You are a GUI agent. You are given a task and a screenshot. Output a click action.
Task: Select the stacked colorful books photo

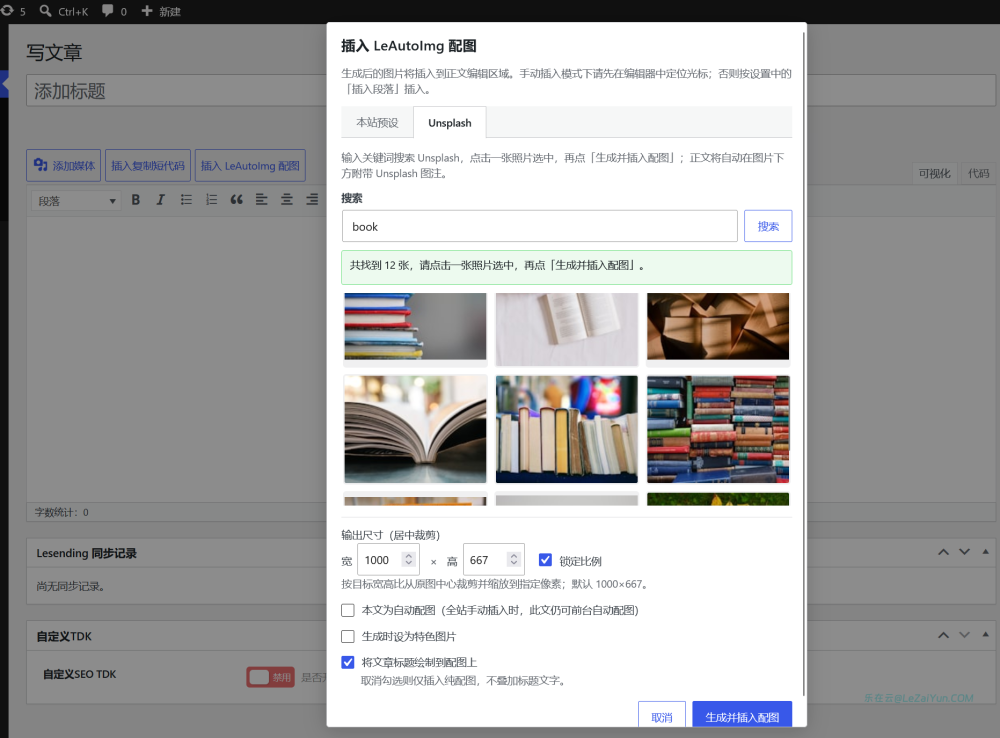point(415,327)
